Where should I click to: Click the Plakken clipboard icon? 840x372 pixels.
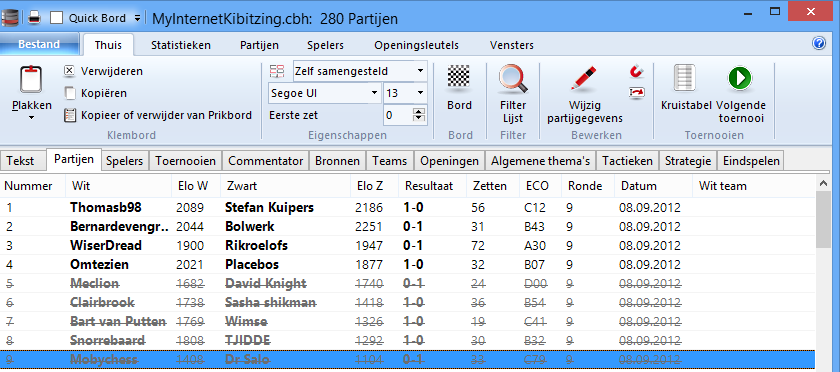pyautogui.click(x=32, y=80)
